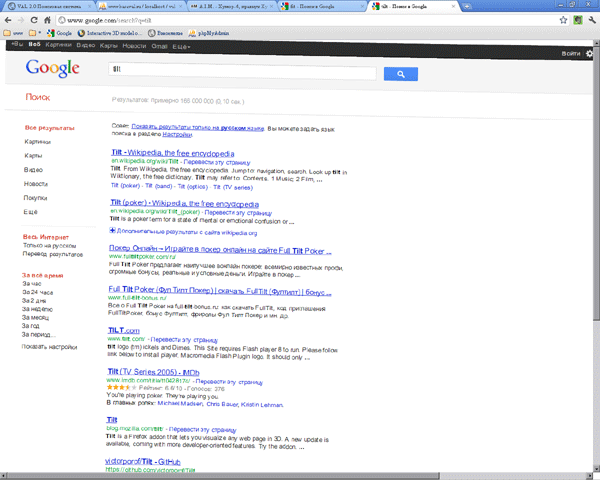Open the home page icon
The height and width of the screenshot is (480, 600).
(47, 20)
